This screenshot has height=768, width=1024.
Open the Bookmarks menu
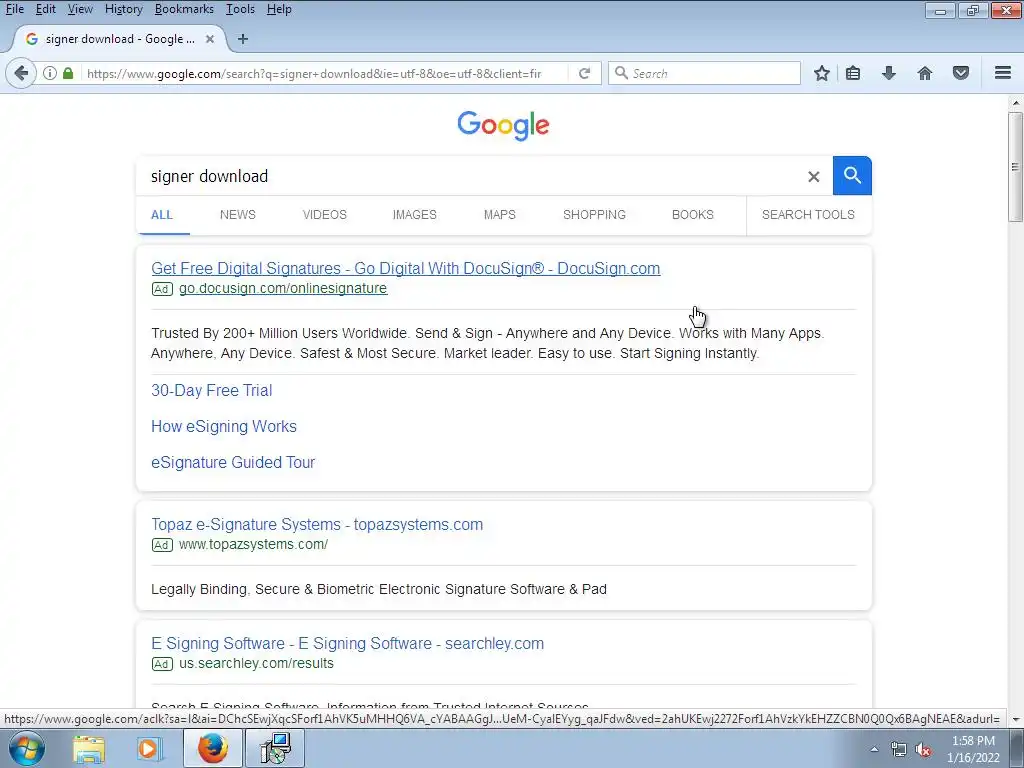[184, 9]
